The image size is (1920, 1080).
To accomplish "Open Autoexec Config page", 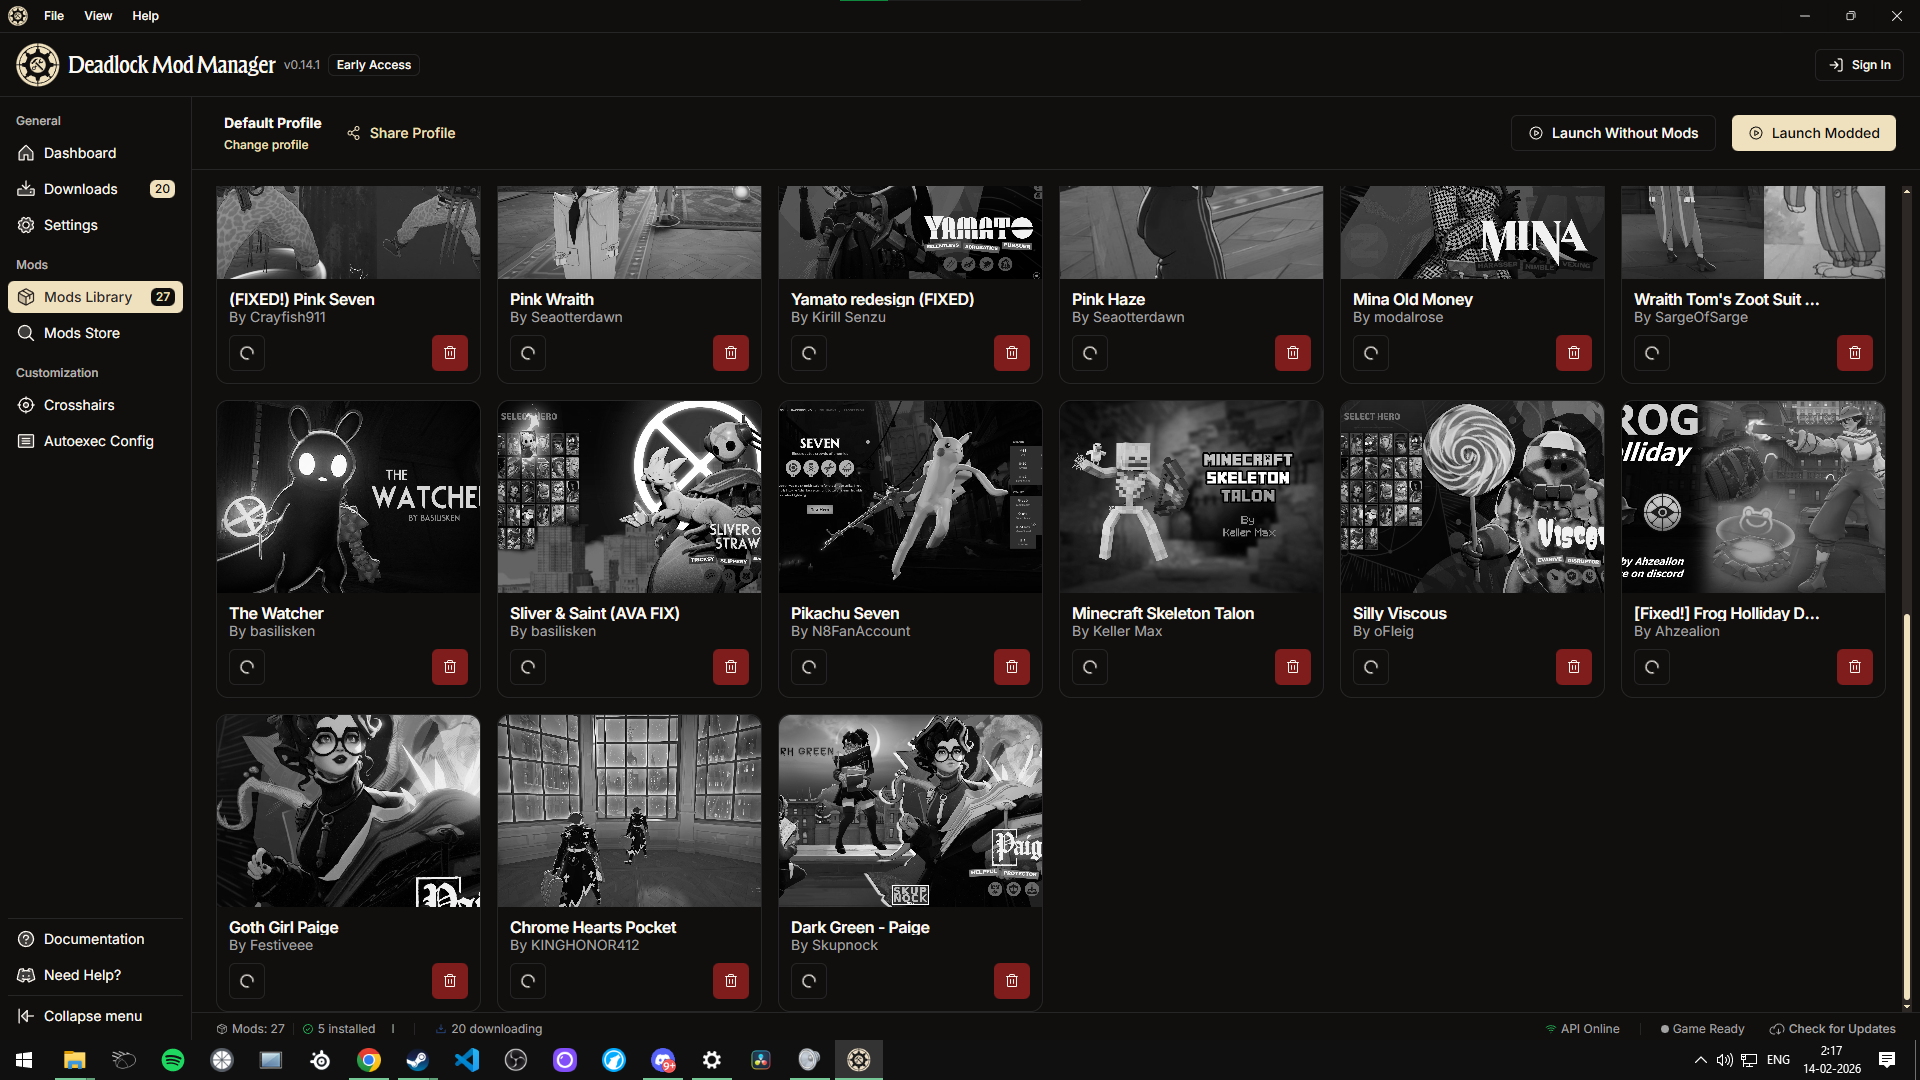I will click(98, 441).
